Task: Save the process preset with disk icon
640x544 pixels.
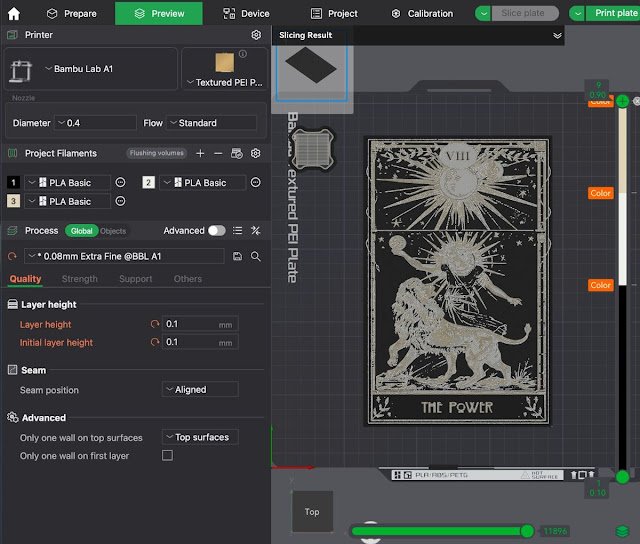Action: 237,256
